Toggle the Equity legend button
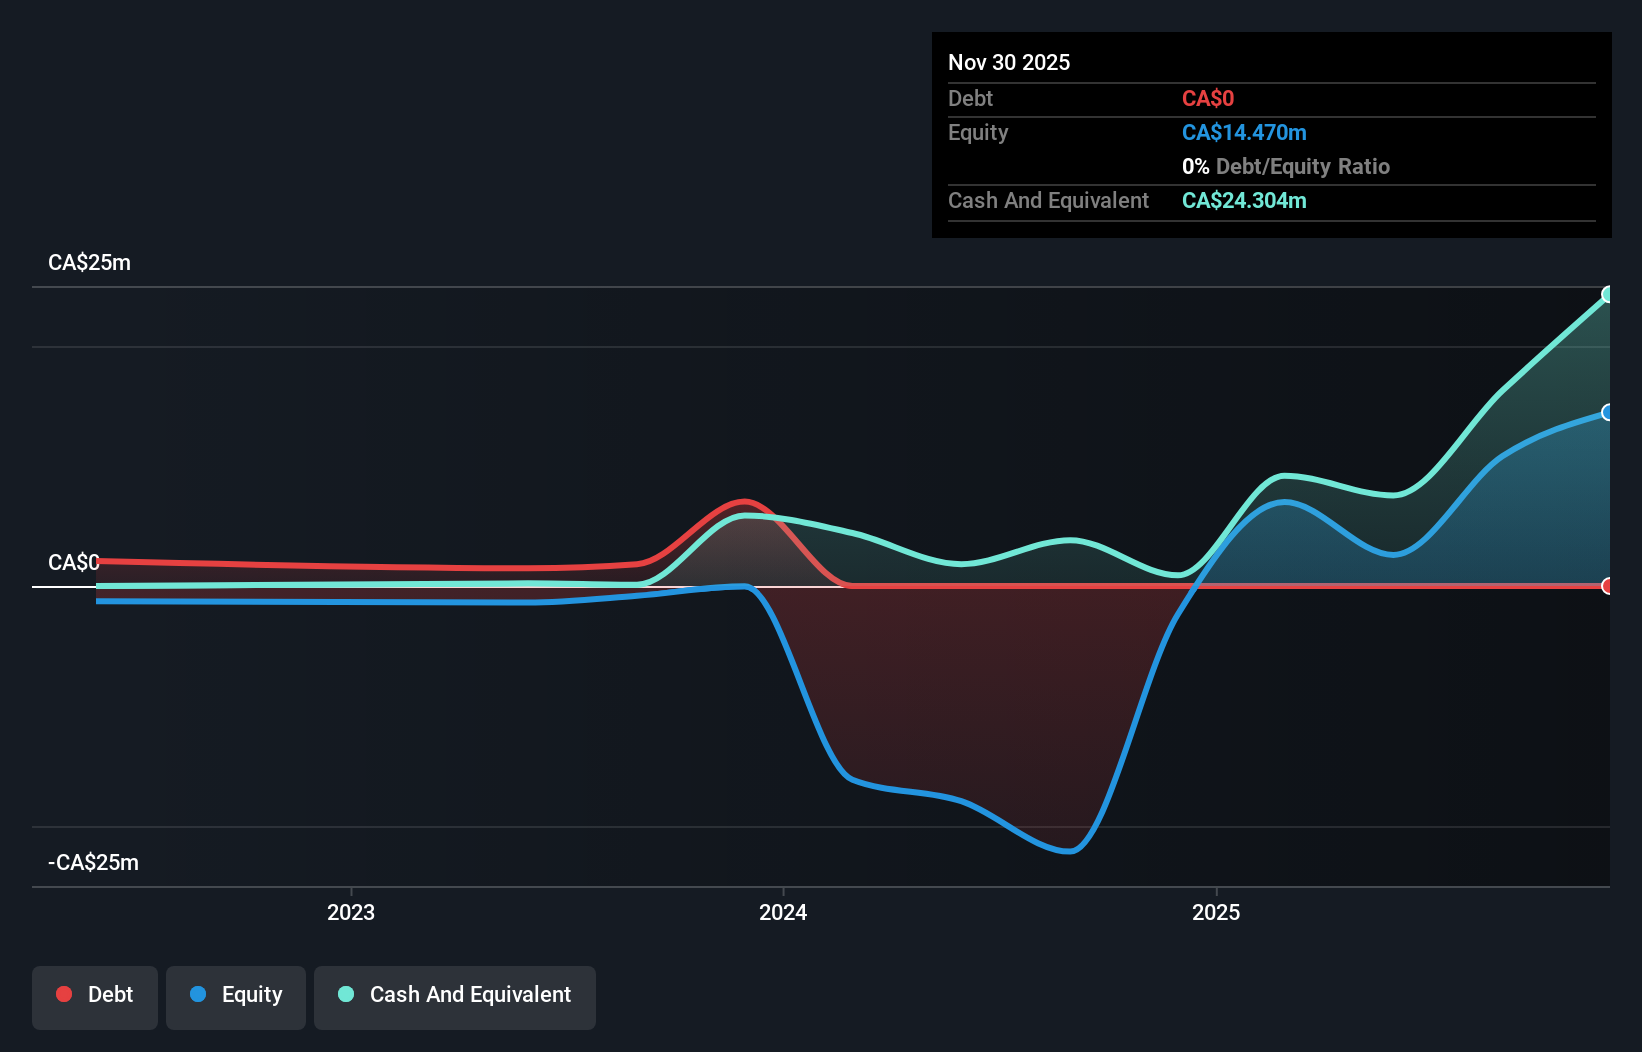This screenshot has width=1642, height=1052. coord(236,997)
